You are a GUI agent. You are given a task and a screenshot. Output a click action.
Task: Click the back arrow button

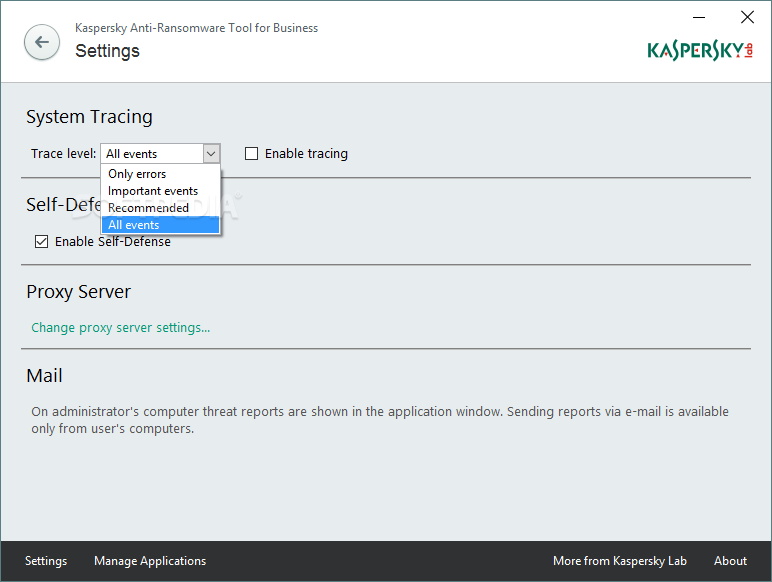click(x=42, y=42)
